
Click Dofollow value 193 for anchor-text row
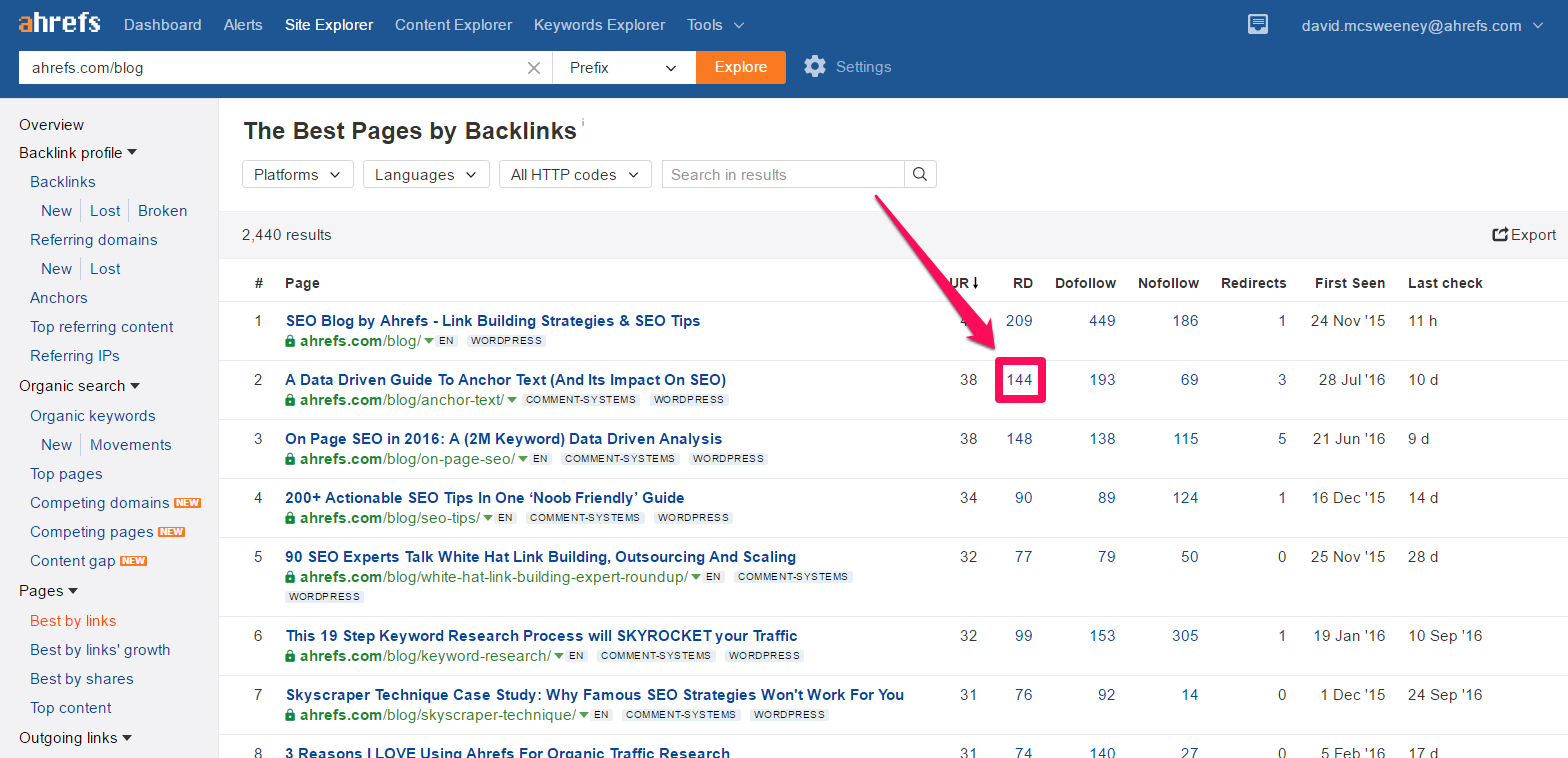pos(1102,380)
